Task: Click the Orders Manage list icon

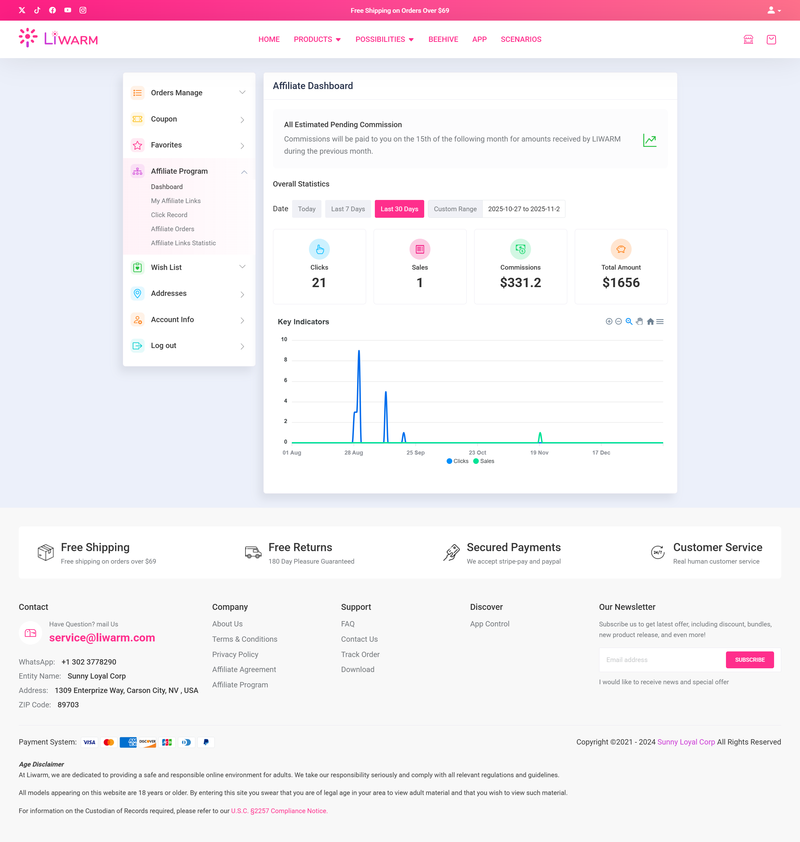Action: 137,93
